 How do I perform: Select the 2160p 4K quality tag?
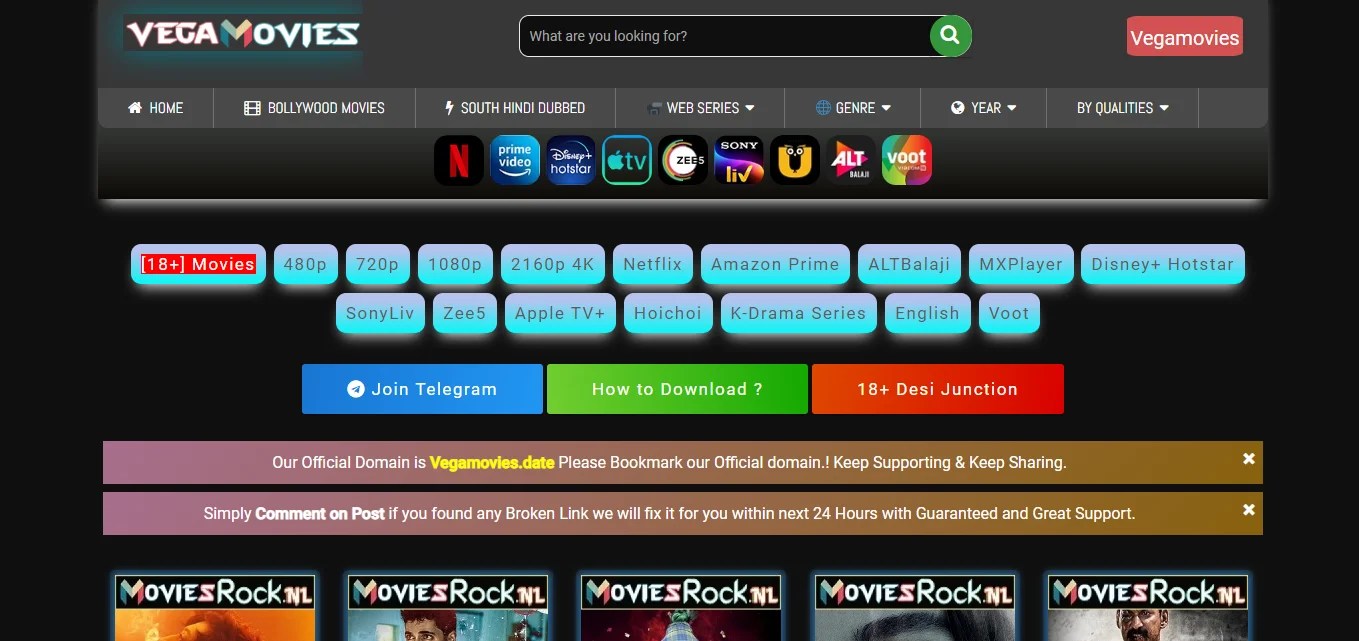(x=553, y=264)
